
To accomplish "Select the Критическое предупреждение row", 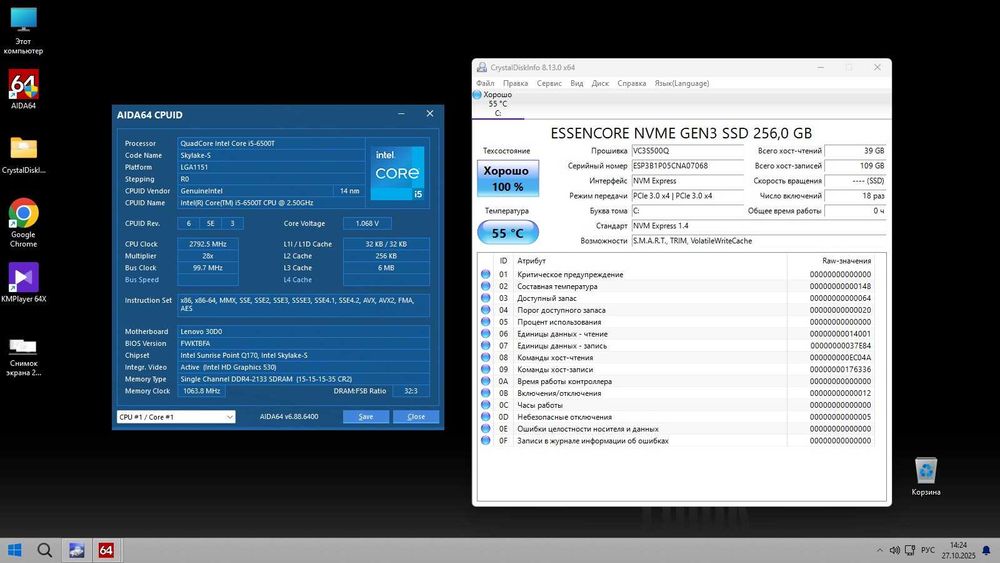I will (x=676, y=274).
